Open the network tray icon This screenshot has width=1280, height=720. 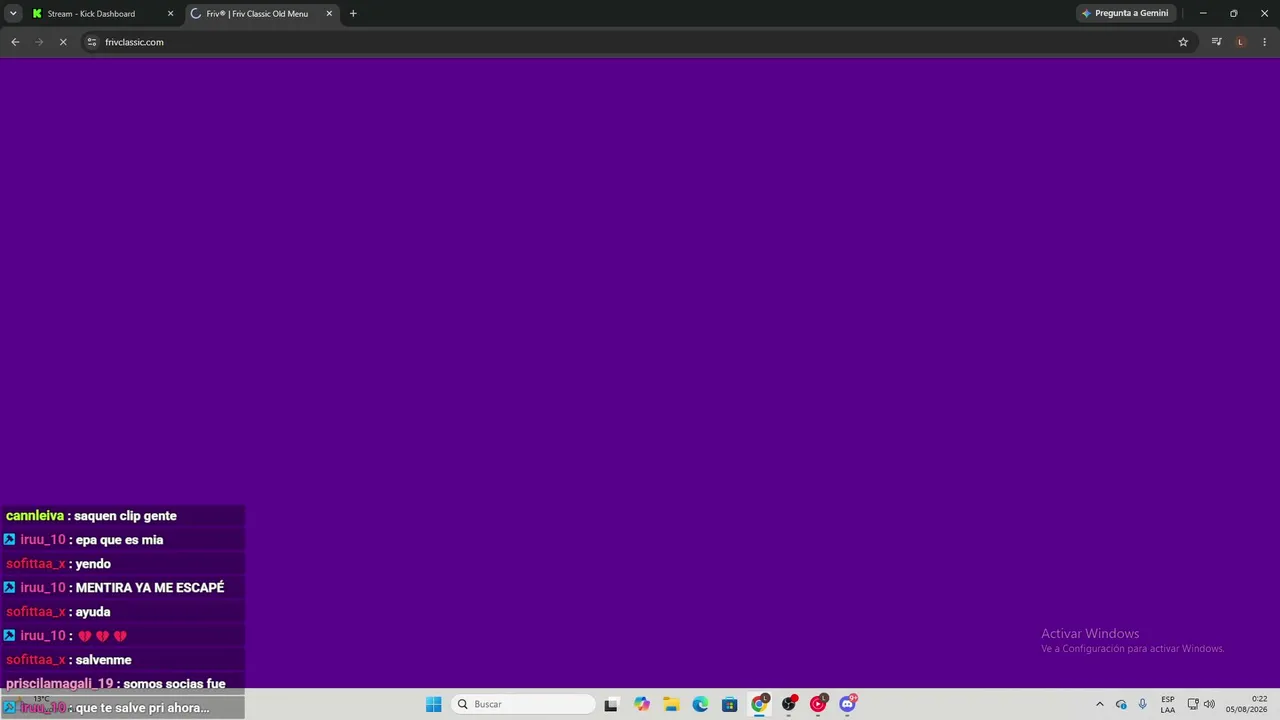tap(1193, 704)
